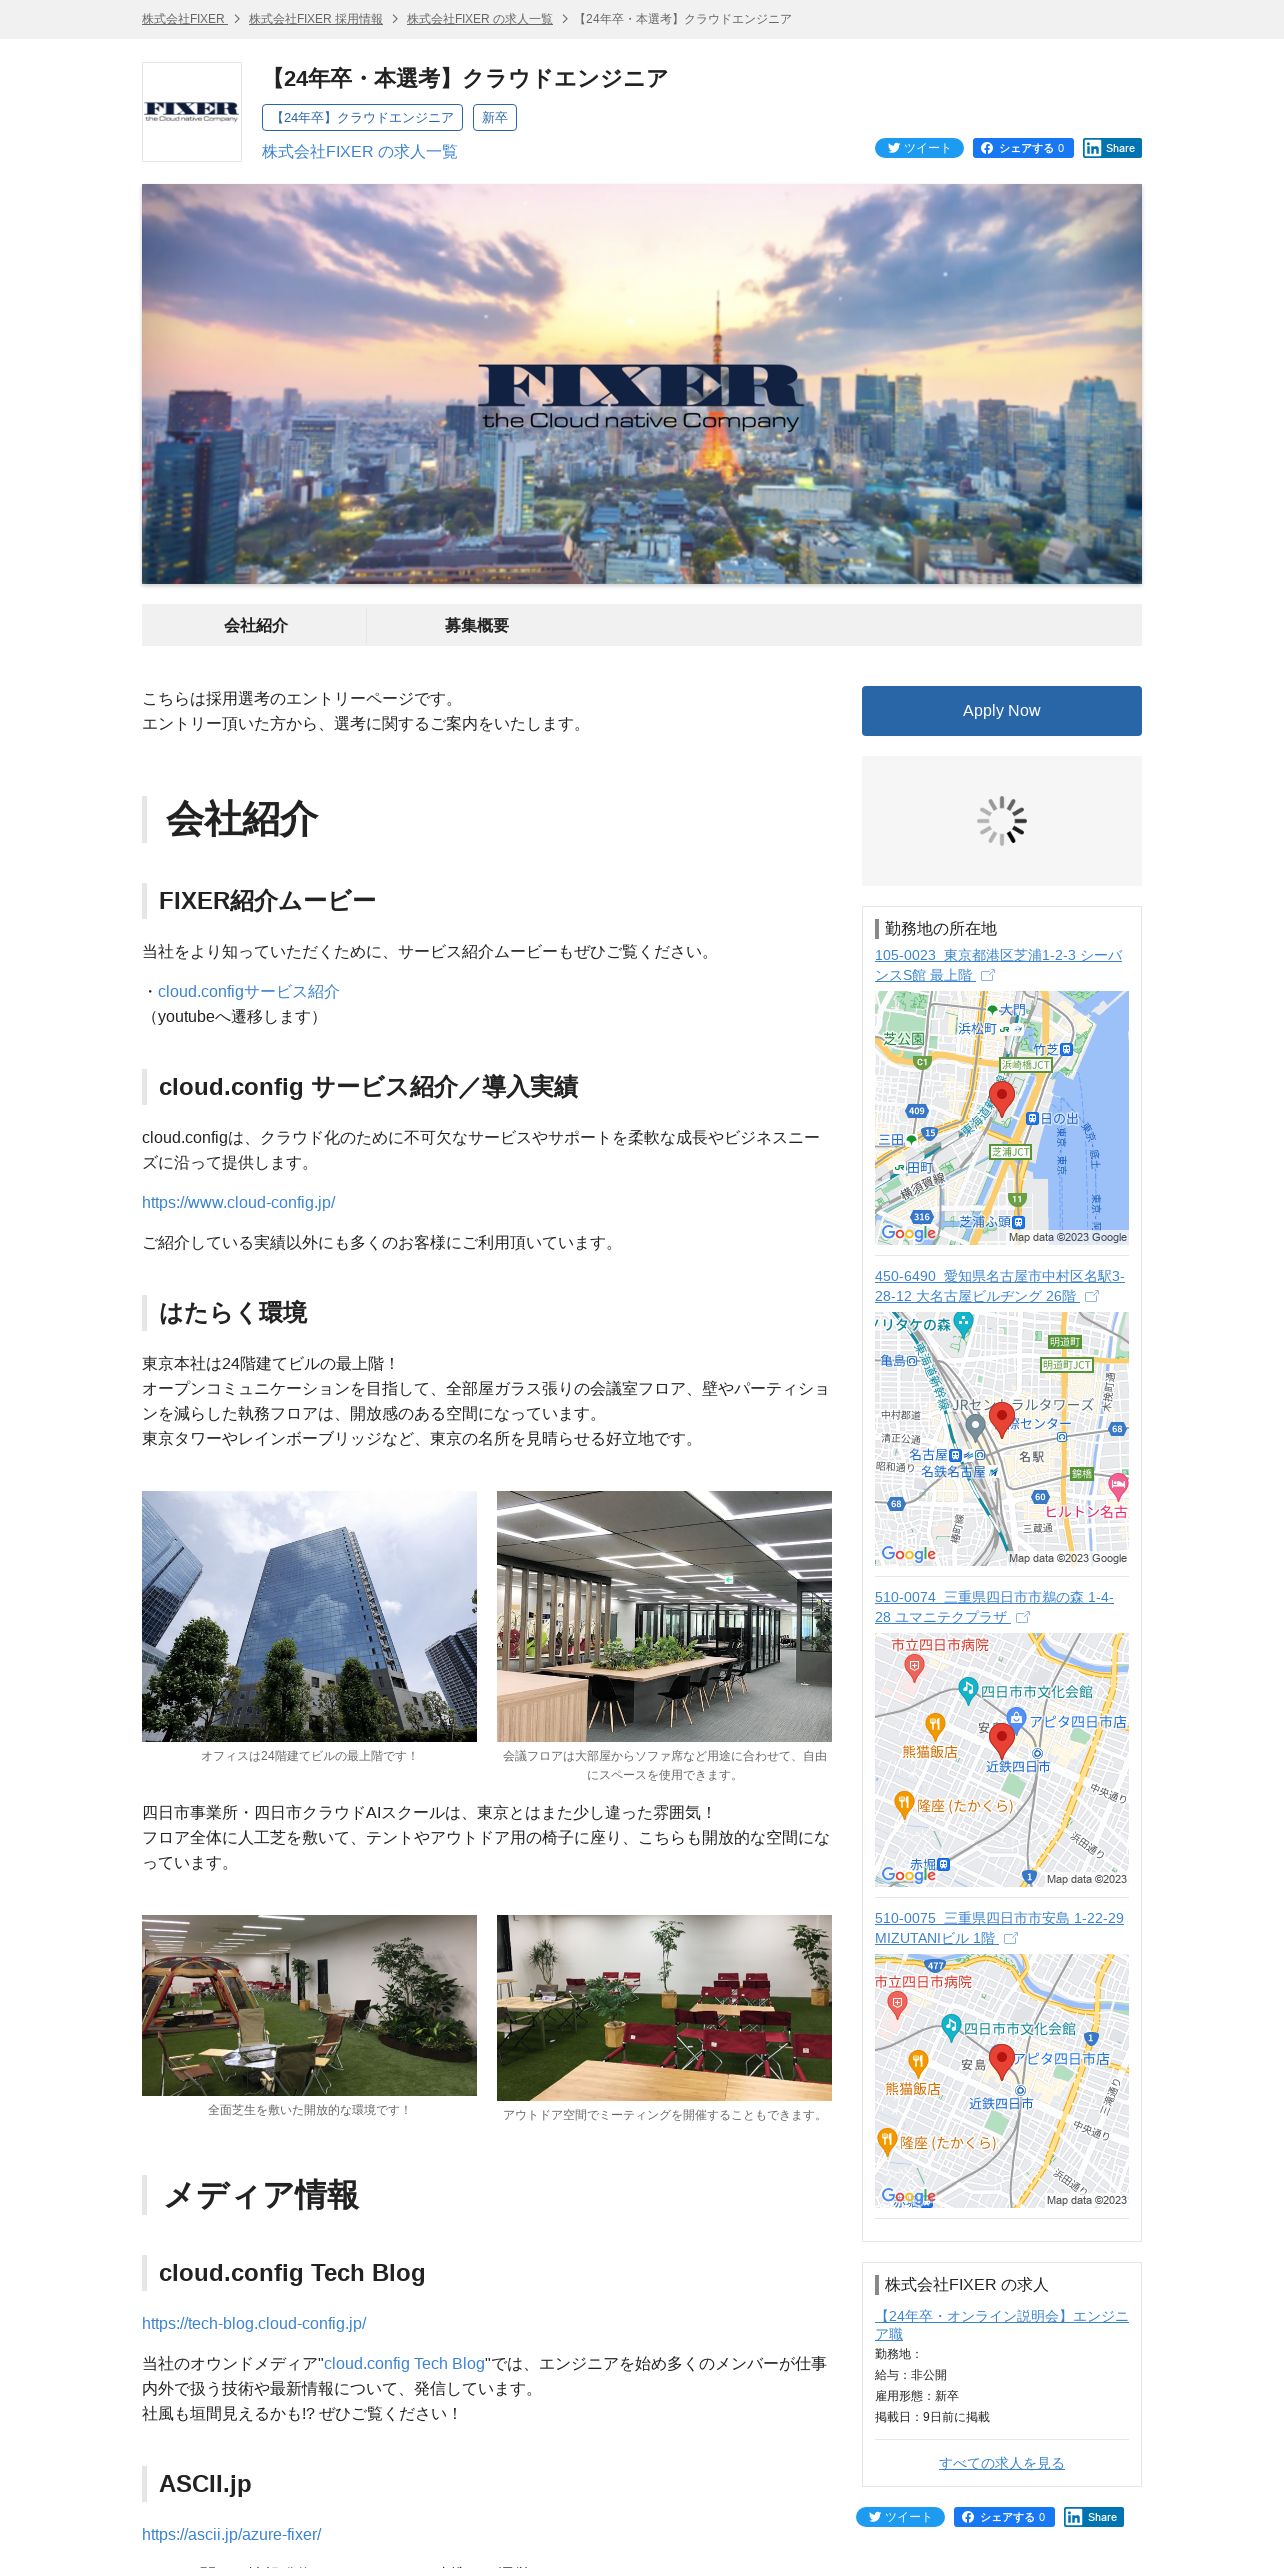Click the Tokyo Shibaura map thumbnail
The height and width of the screenshot is (2568, 1284).
(1002, 1118)
